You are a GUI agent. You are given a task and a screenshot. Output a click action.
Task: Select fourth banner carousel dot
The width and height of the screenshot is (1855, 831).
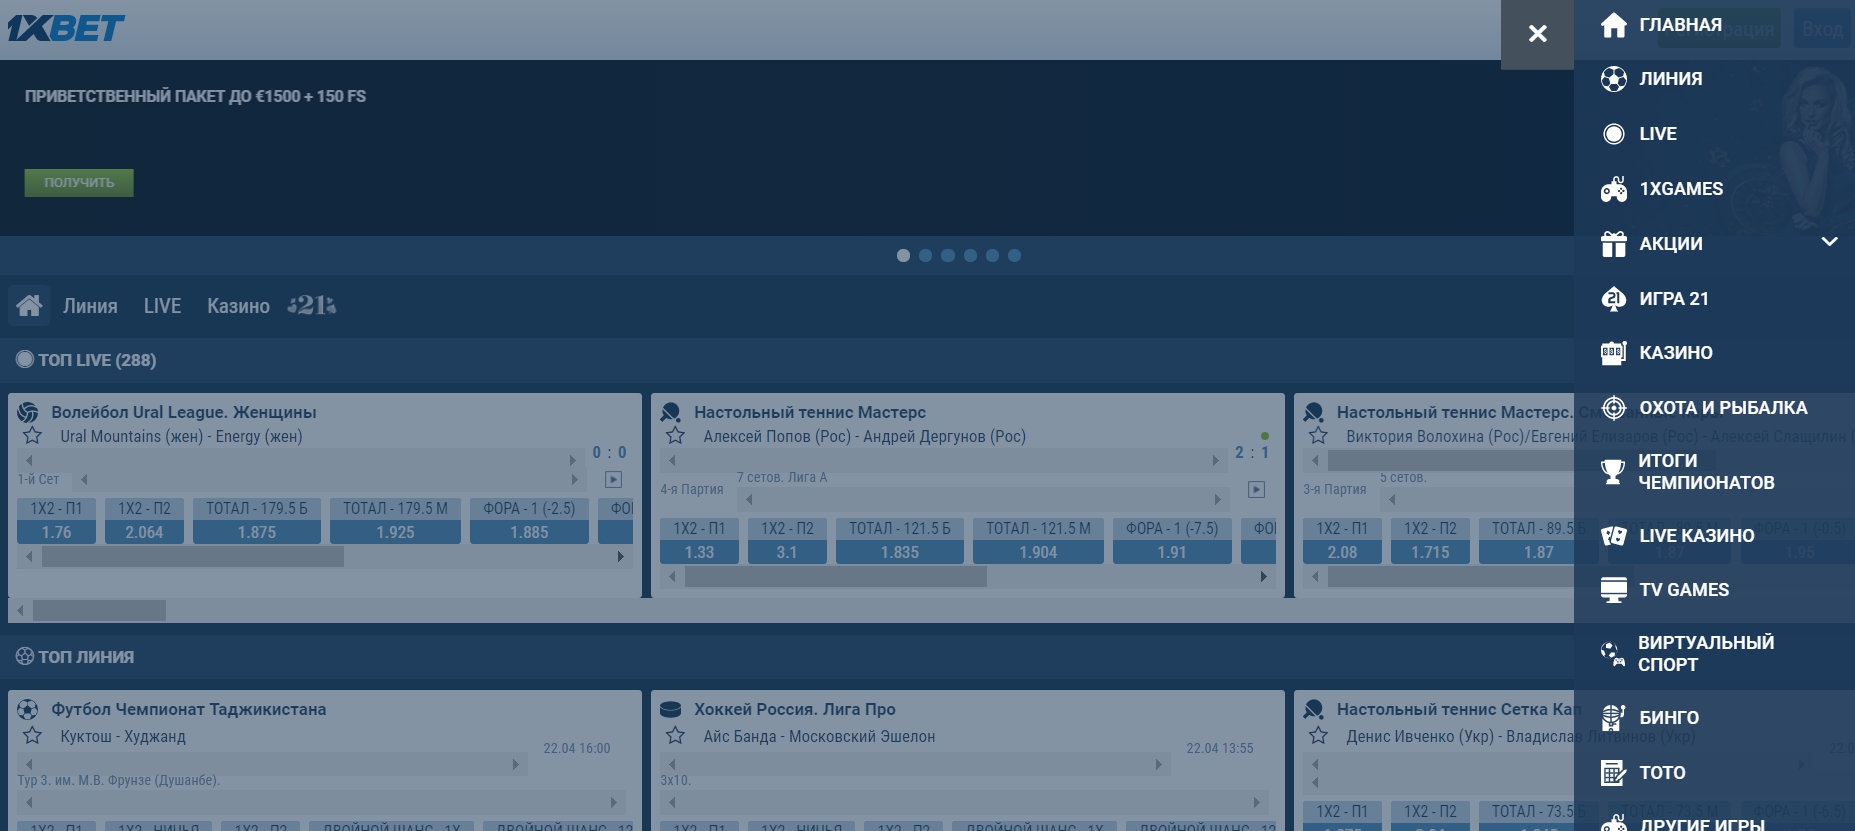click(970, 256)
